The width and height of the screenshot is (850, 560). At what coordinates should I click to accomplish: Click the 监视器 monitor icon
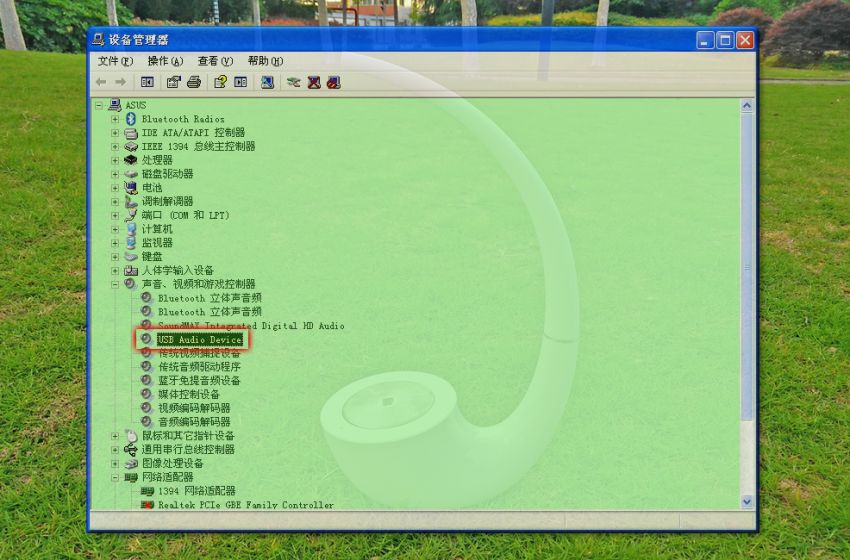(131, 243)
